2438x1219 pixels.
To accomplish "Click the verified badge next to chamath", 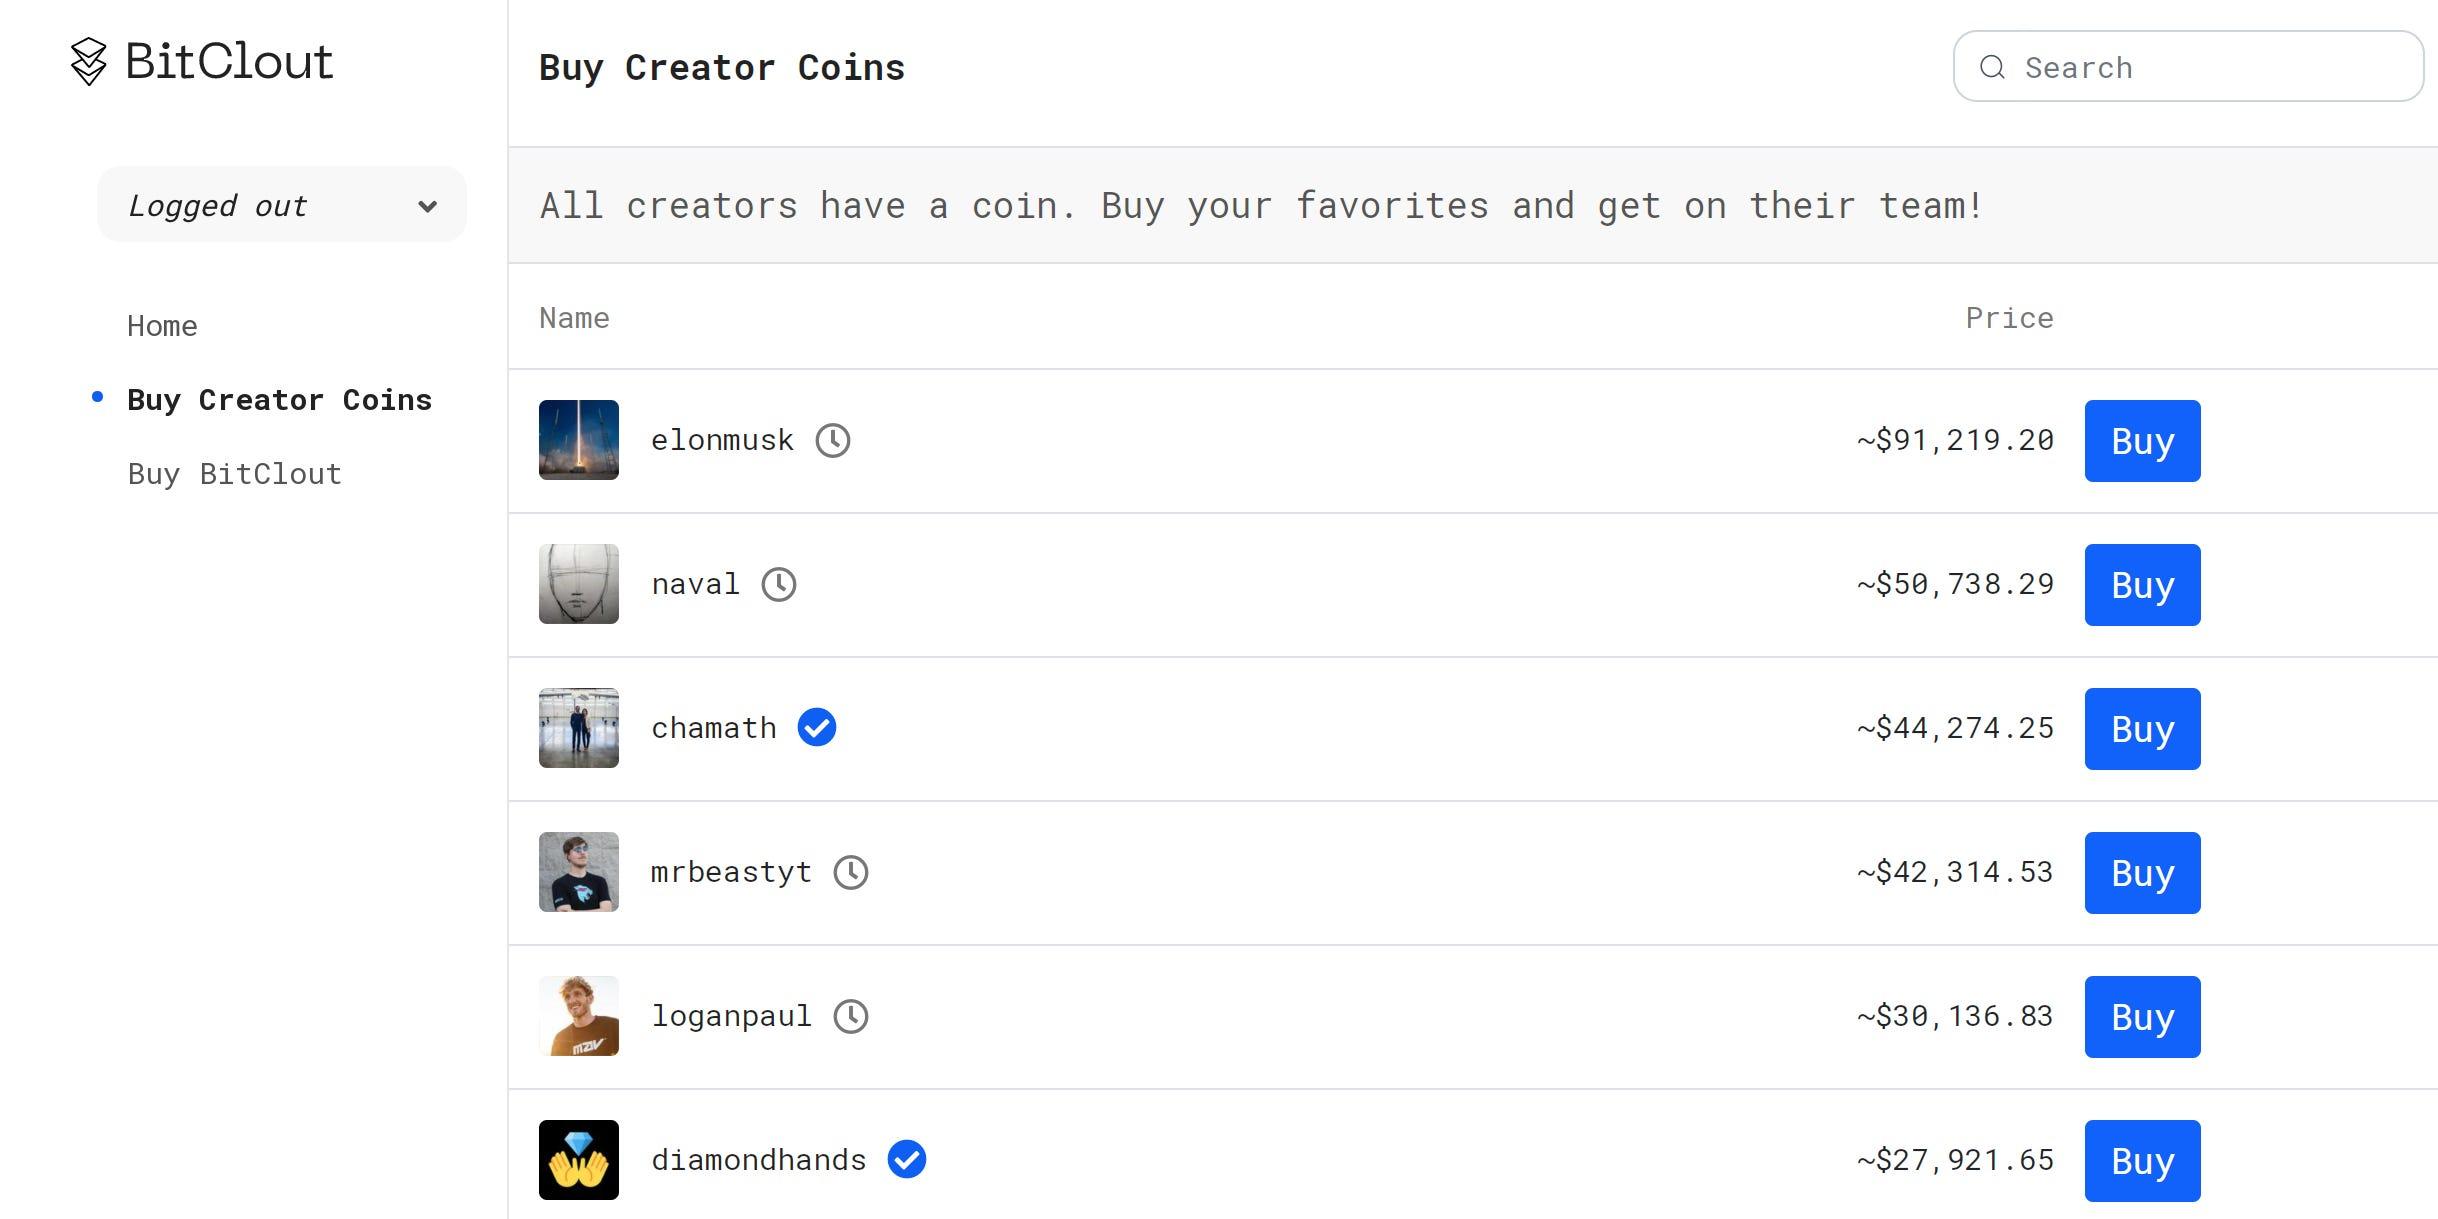I will [x=817, y=728].
